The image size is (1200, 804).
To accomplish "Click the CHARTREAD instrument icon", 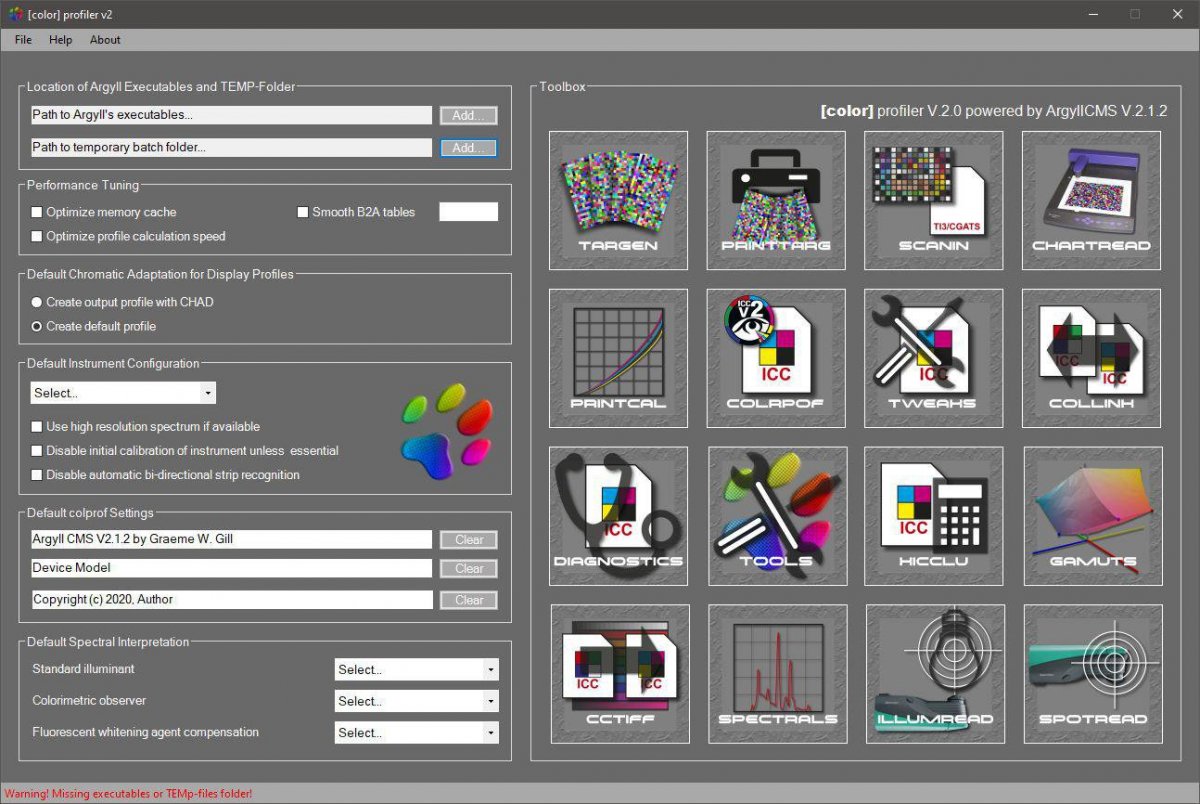I will (1091, 200).
